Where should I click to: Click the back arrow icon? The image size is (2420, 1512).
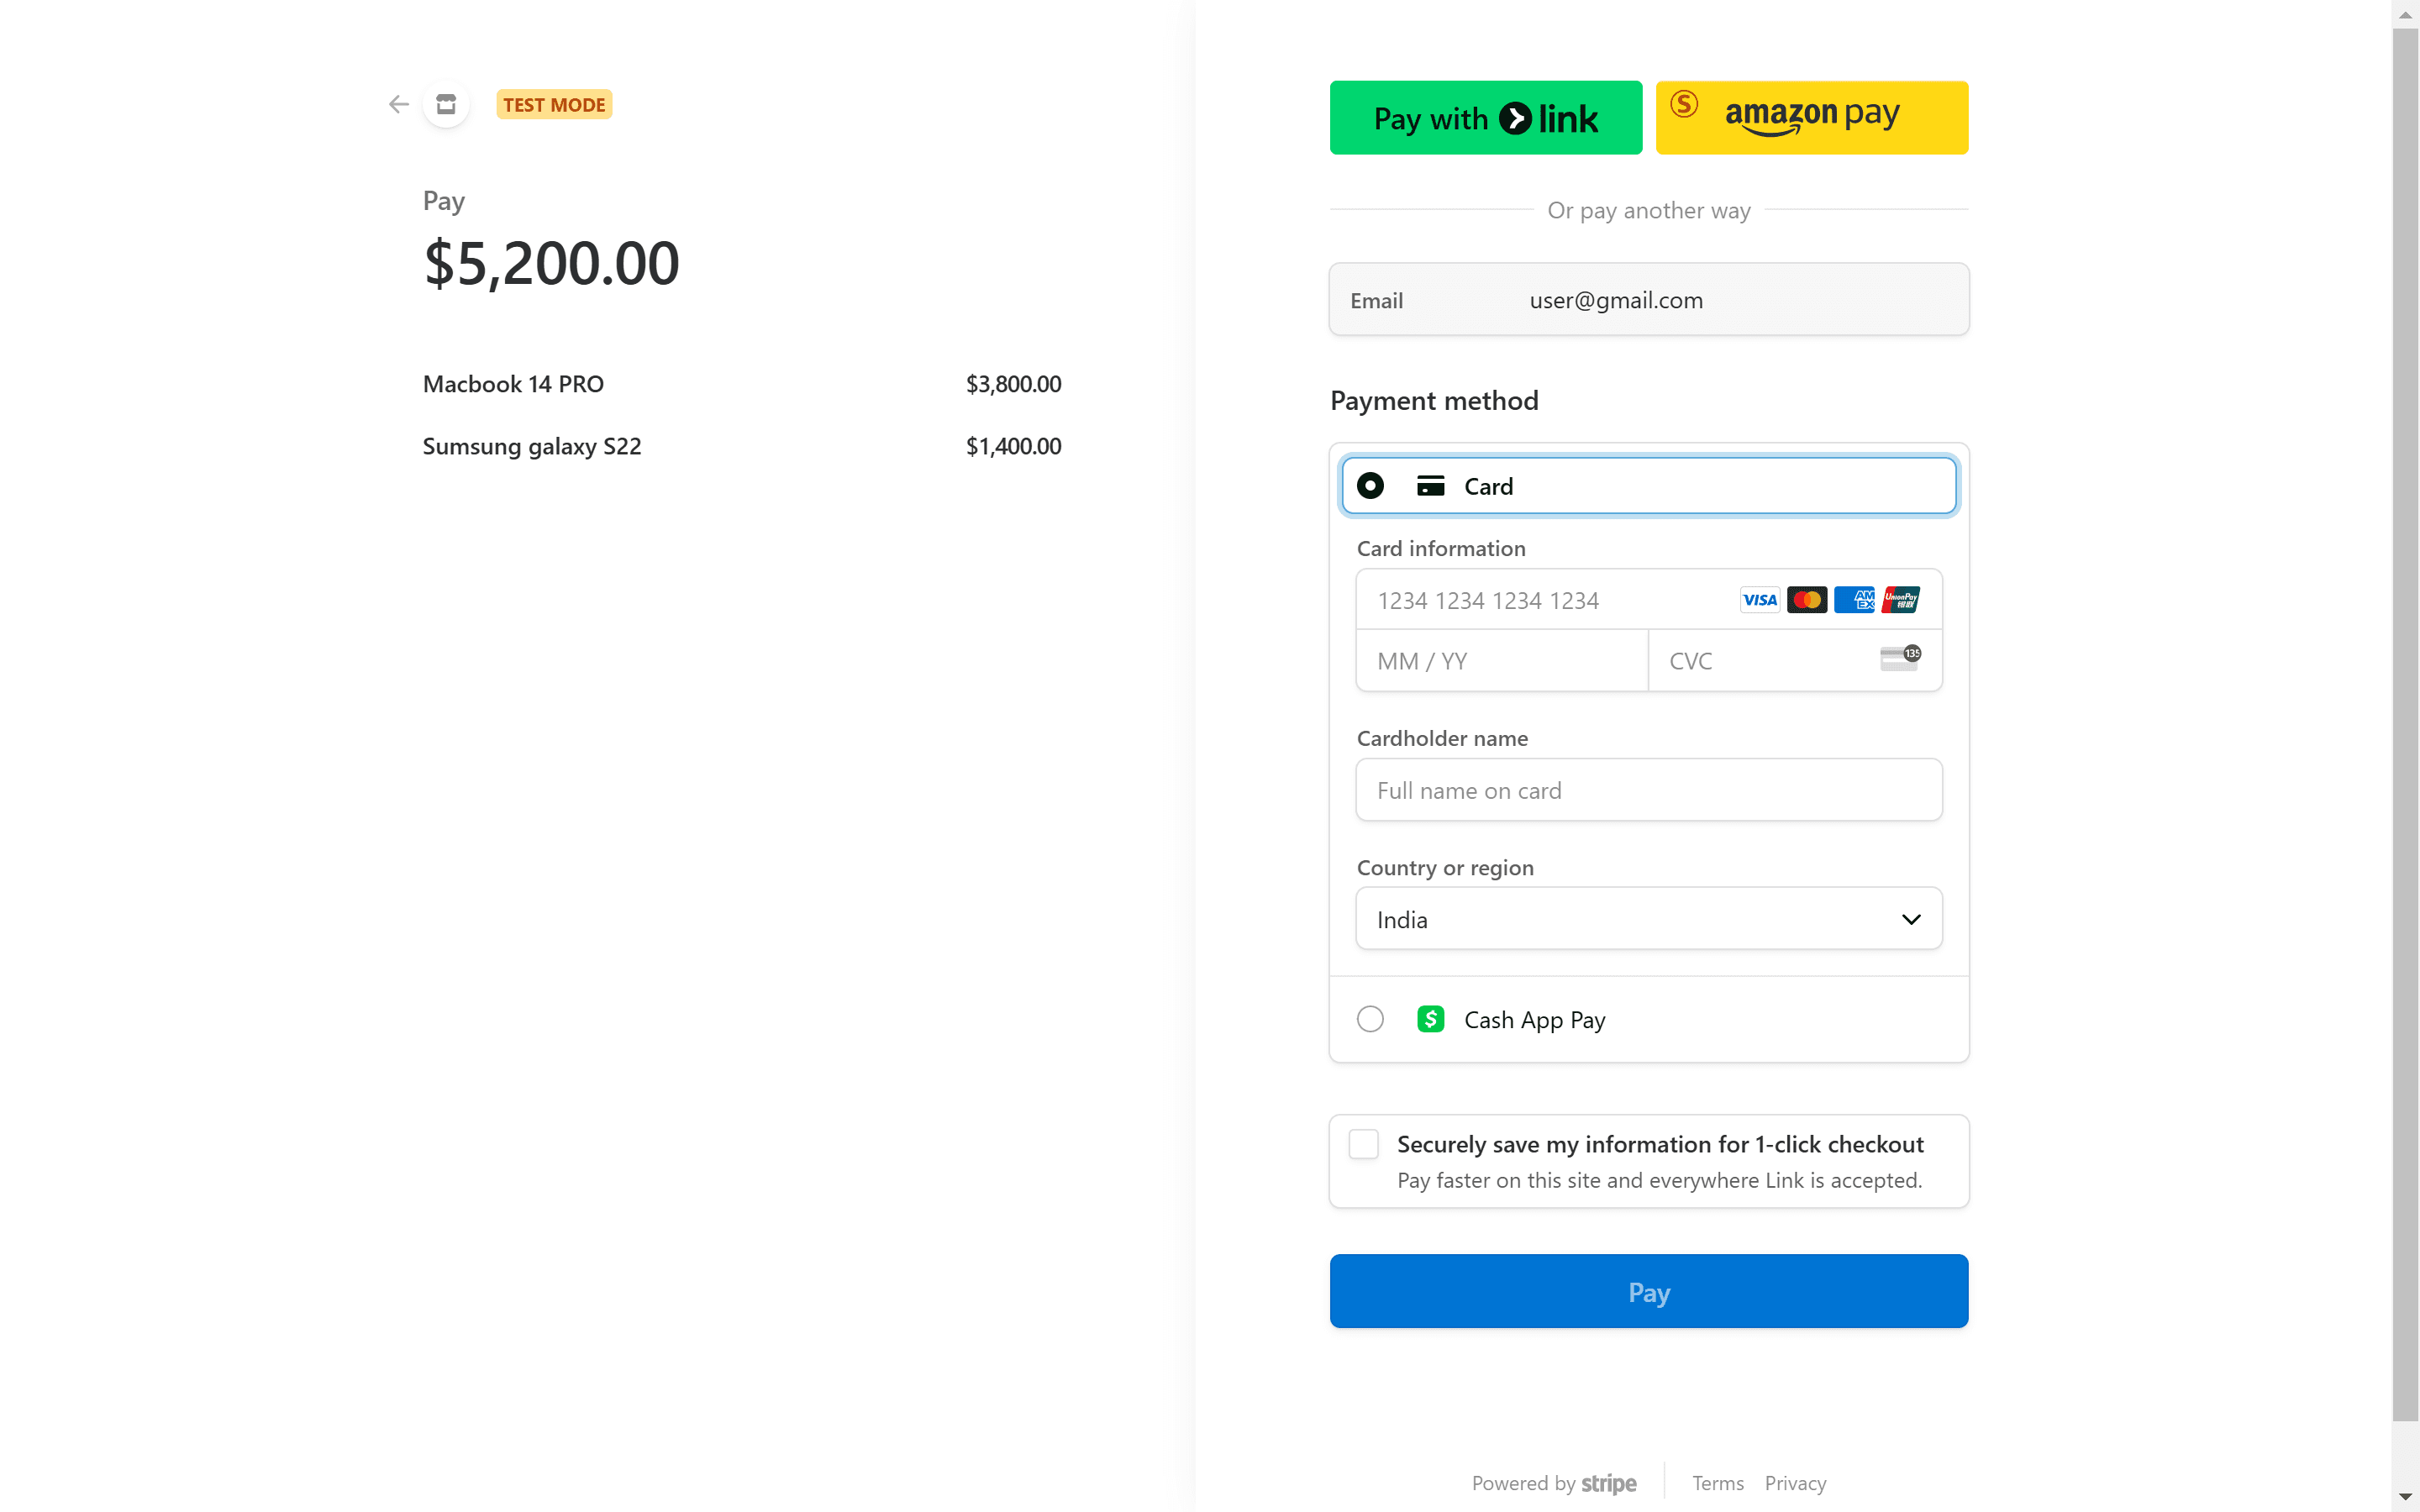point(399,104)
